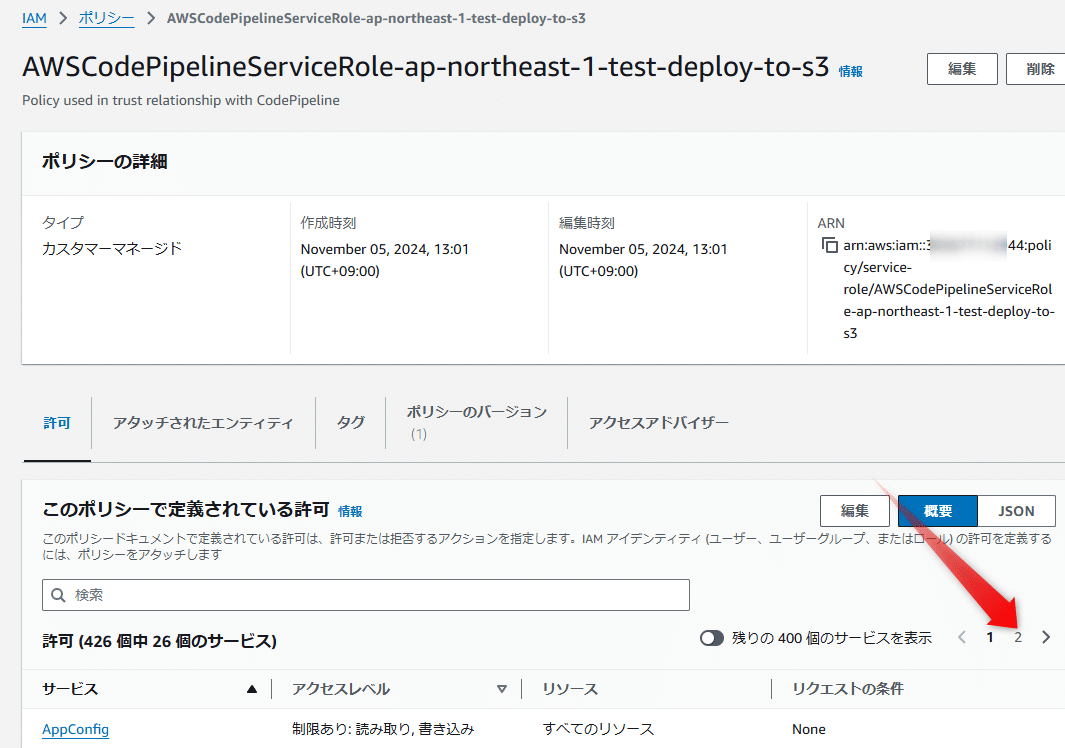Select the 概要 view for permissions
The image size is (1065, 748).
pyautogui.click(x=937, y=510)
